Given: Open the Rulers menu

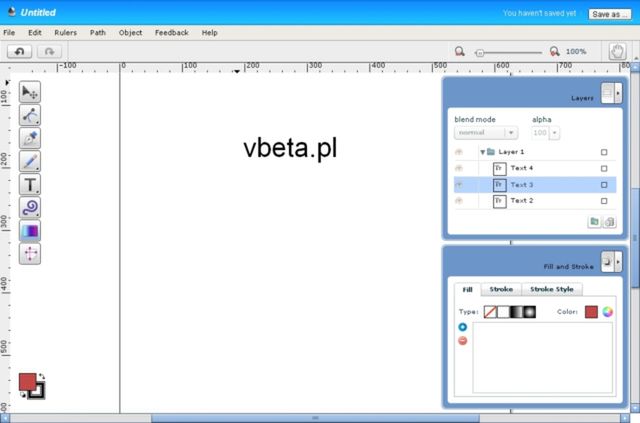Looking at the screenshot, I should point(65,33).
